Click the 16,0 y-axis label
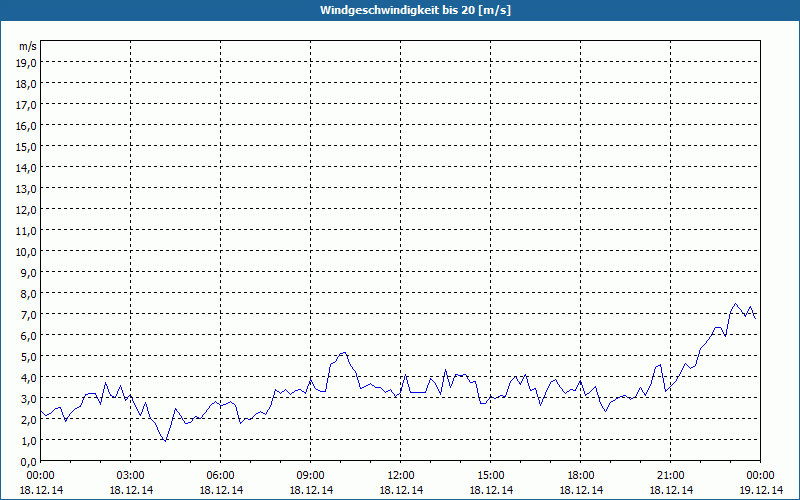Viewport: 800px width, 500px height. [x=26, y=126]
